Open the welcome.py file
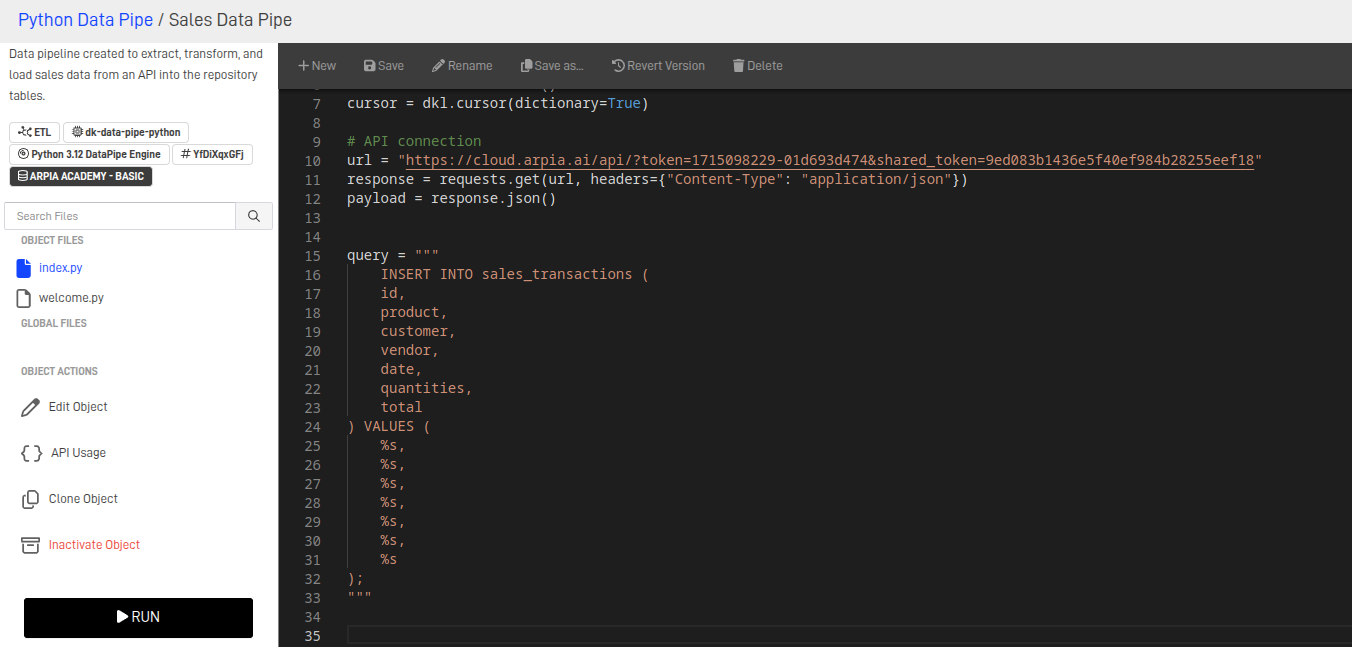 71,298
